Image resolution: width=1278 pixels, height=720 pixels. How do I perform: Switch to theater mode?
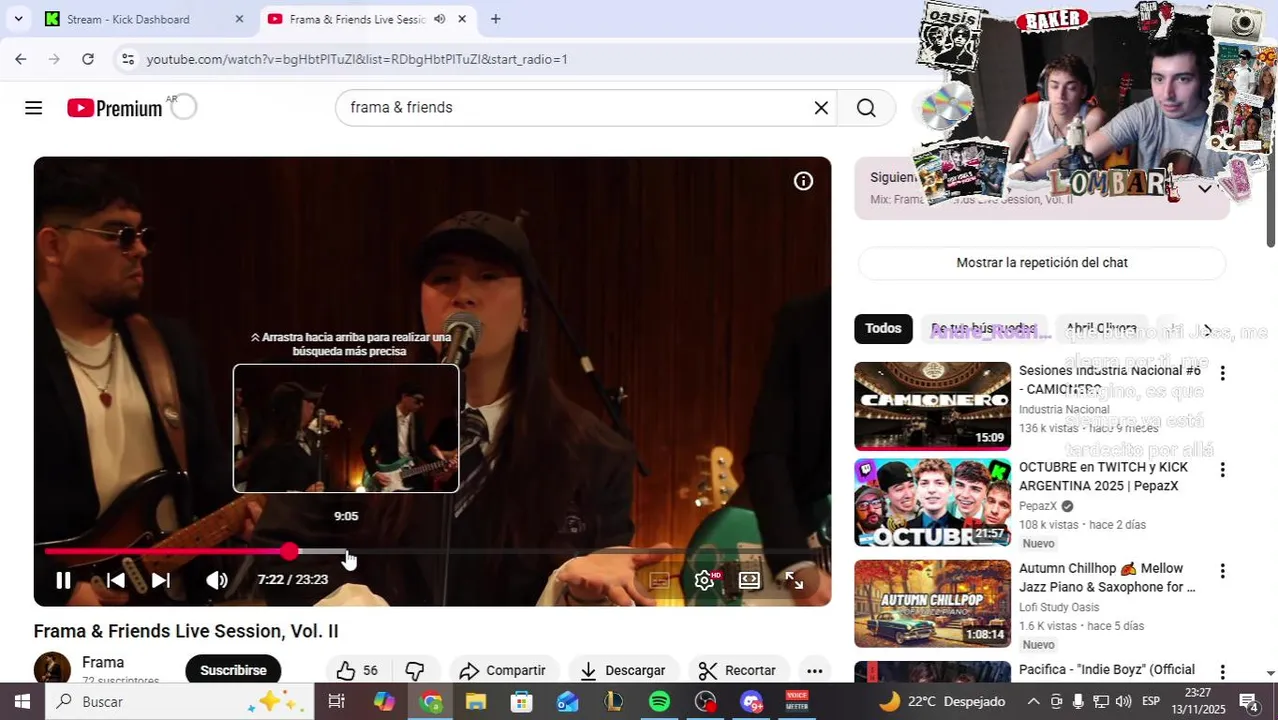(x=749, y=580)
